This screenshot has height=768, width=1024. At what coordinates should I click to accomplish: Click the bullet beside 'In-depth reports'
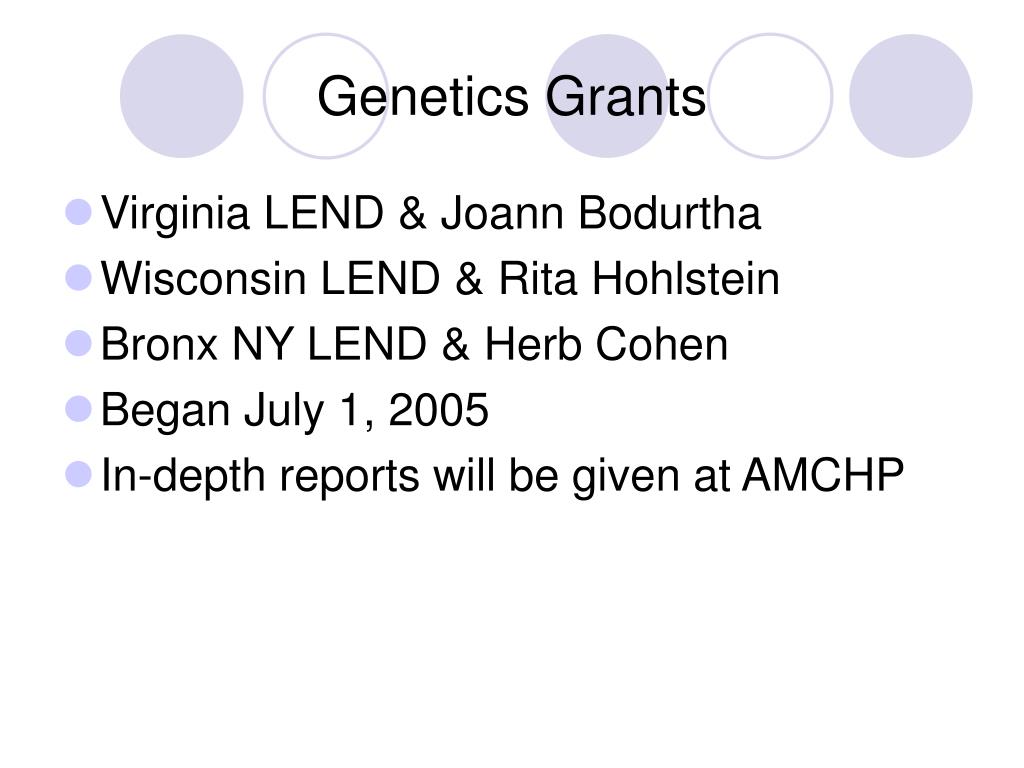pyautogui.click(x=78, y=475)
